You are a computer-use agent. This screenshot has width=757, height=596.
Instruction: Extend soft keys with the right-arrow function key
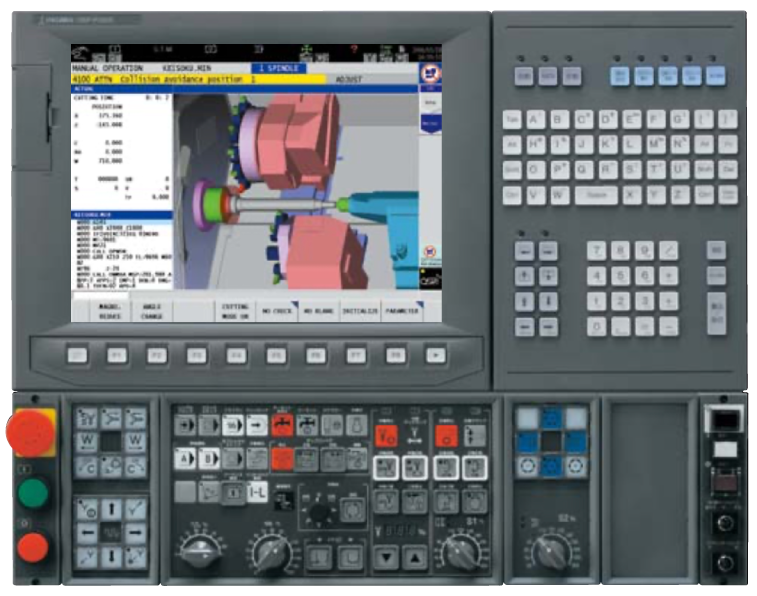tap(435, 356)
